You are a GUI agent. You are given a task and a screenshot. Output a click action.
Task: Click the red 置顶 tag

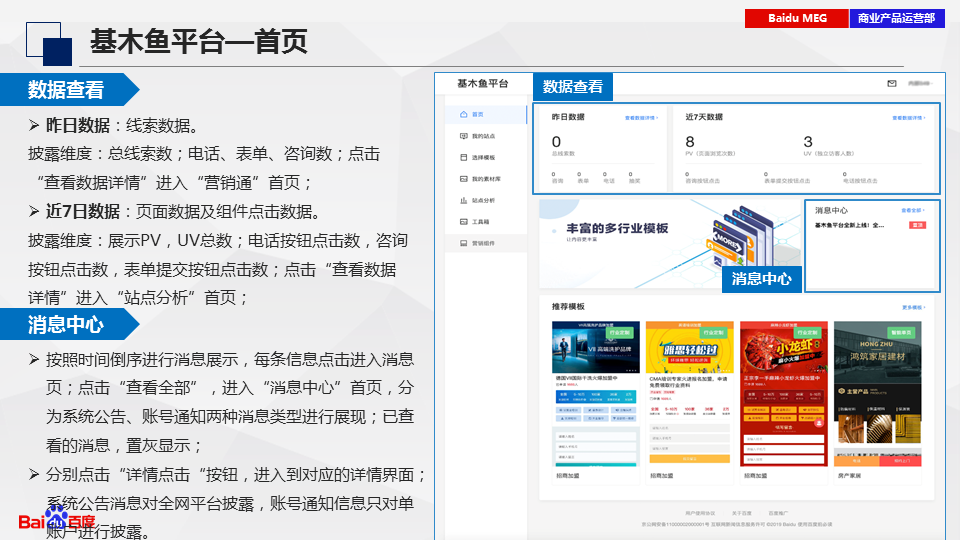point(917,225)
